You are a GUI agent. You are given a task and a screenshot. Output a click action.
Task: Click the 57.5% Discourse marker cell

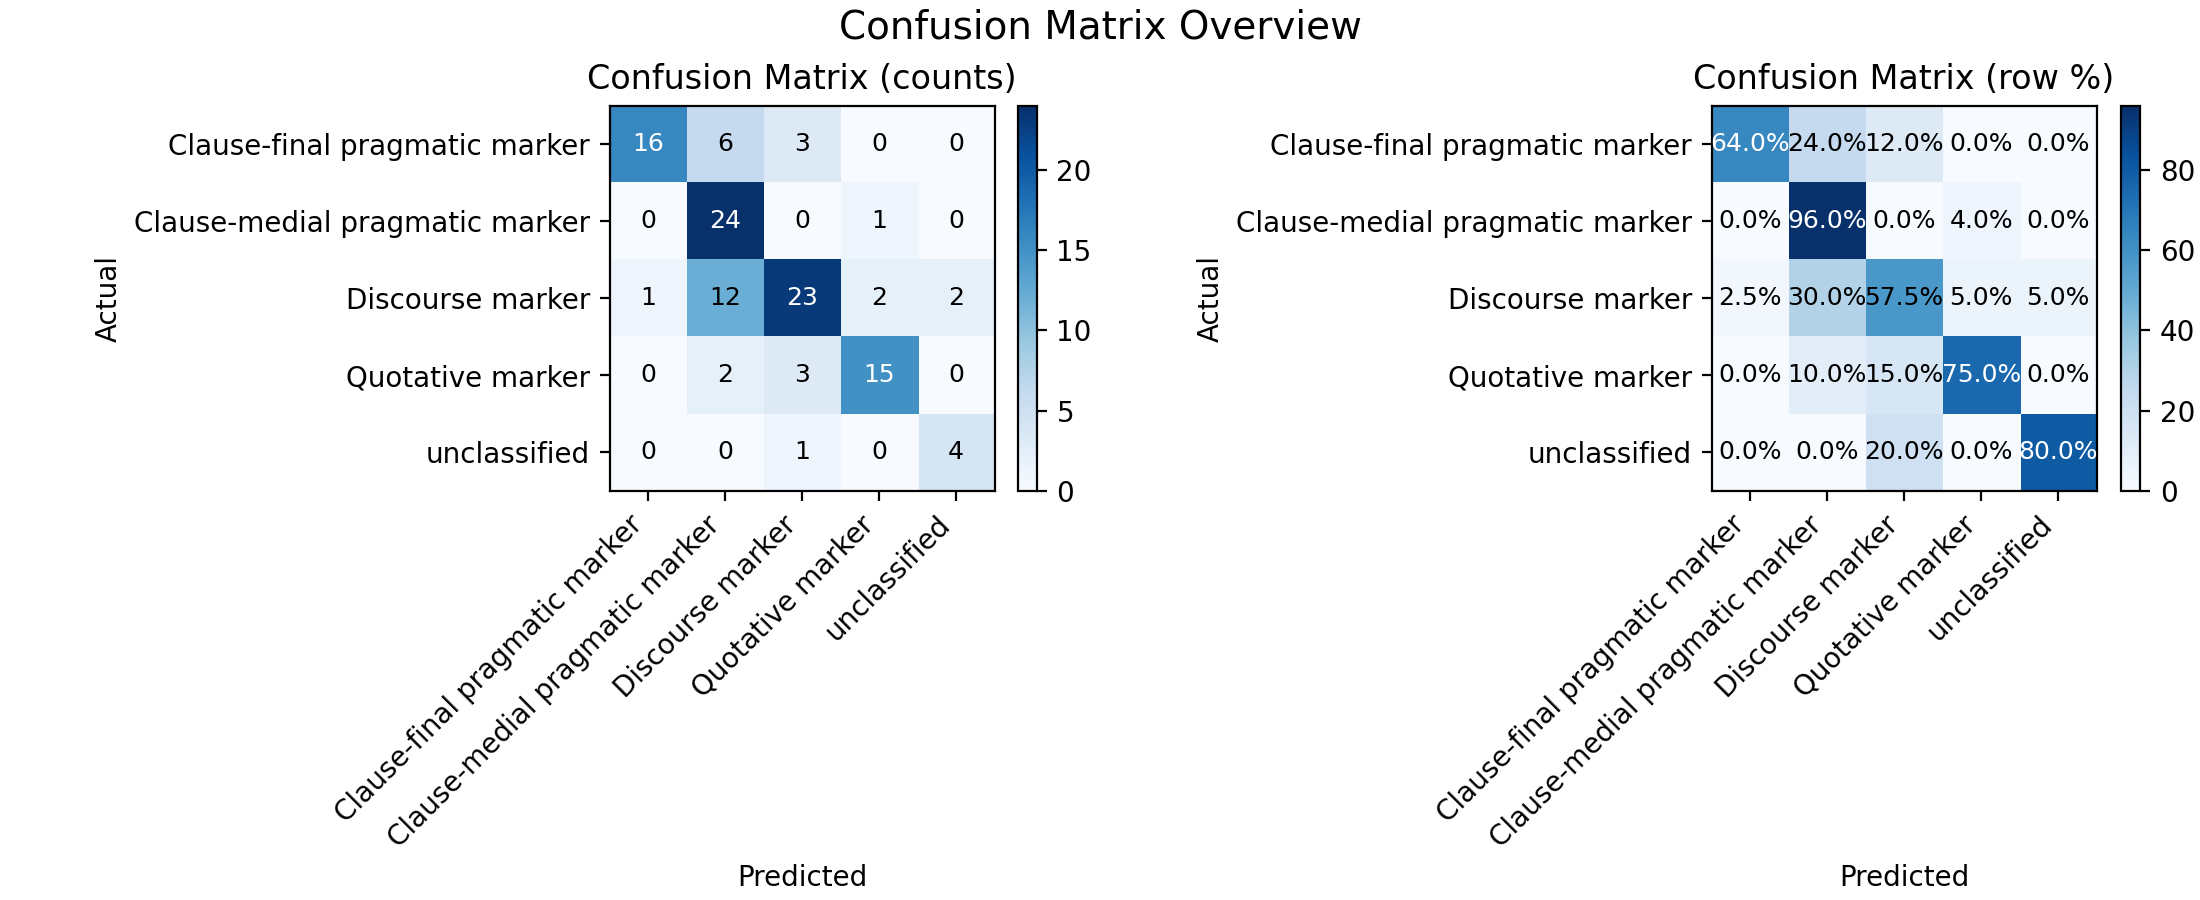[x=1904, y=297]
